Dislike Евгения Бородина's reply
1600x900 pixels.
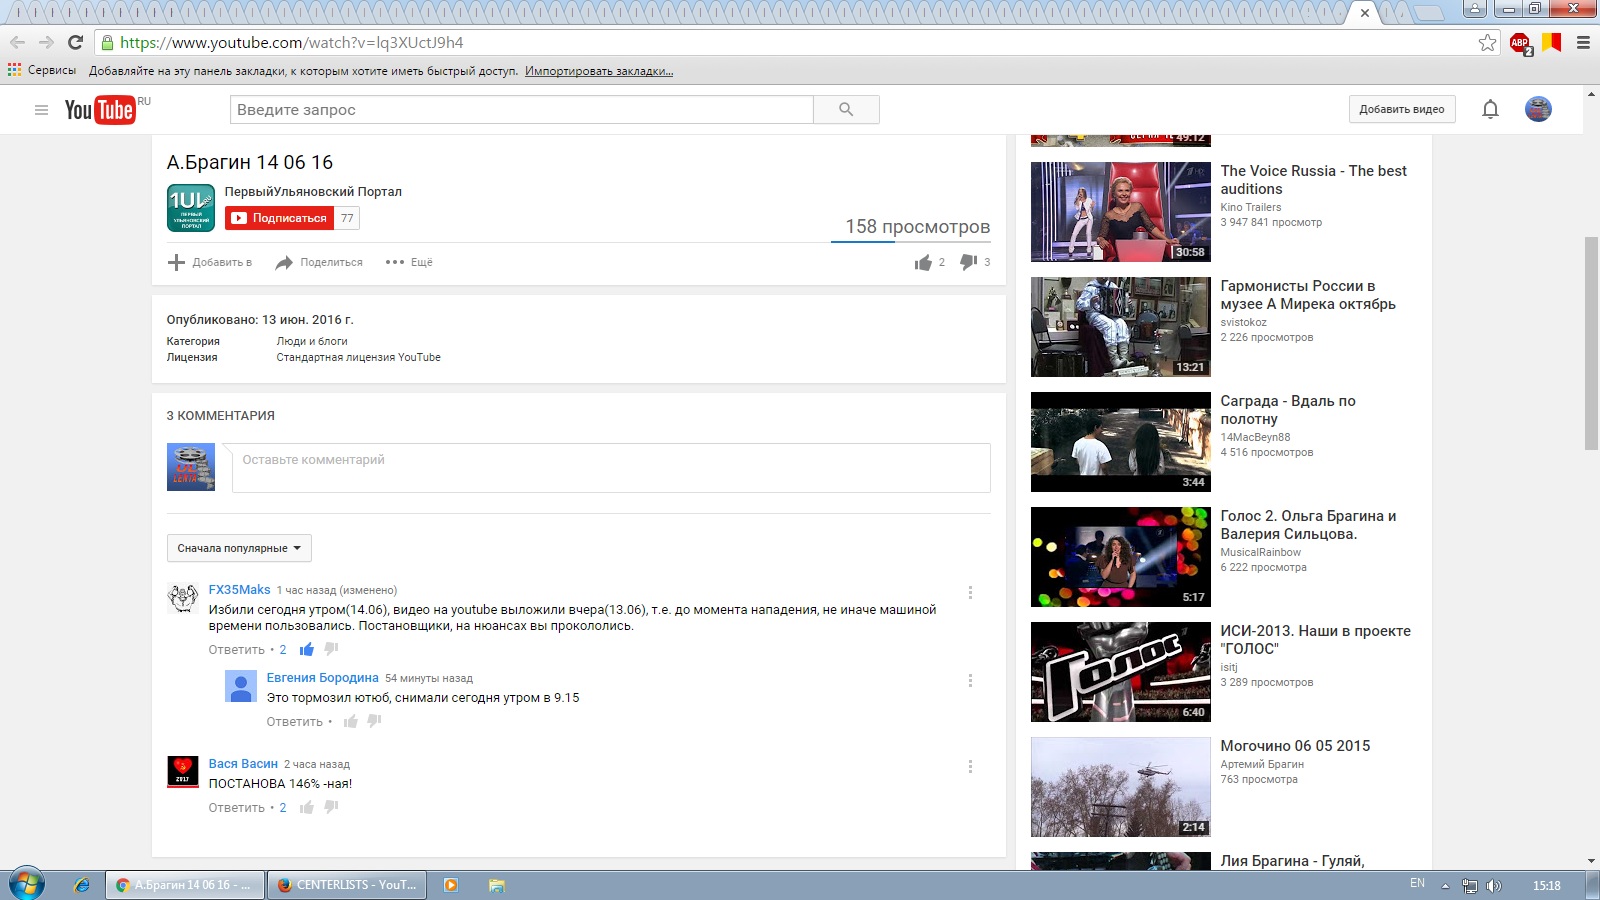[x=375, y=722]
